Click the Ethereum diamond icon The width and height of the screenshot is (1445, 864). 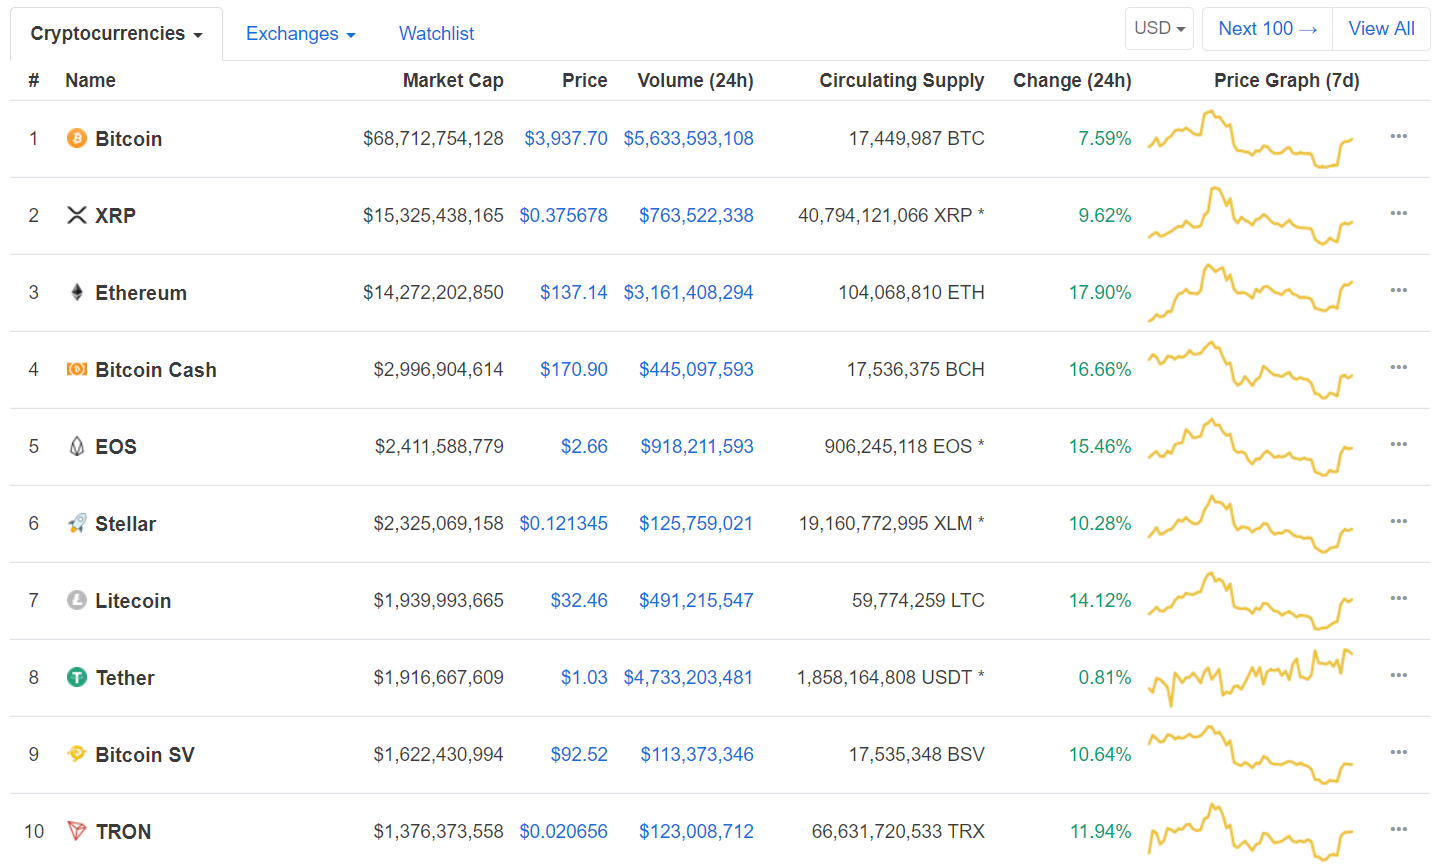(x=77, y=292)
